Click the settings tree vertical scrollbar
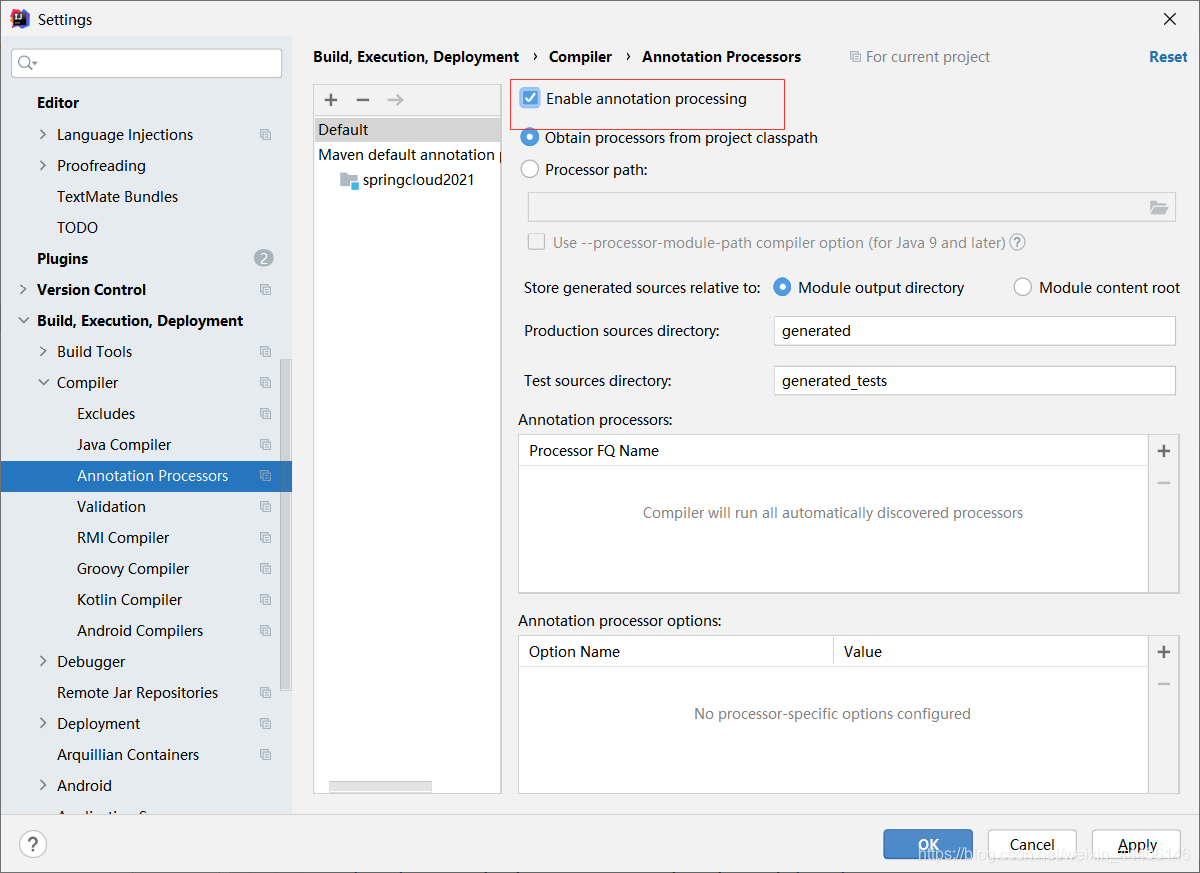 pyautogui.click(x=286, y=525)
